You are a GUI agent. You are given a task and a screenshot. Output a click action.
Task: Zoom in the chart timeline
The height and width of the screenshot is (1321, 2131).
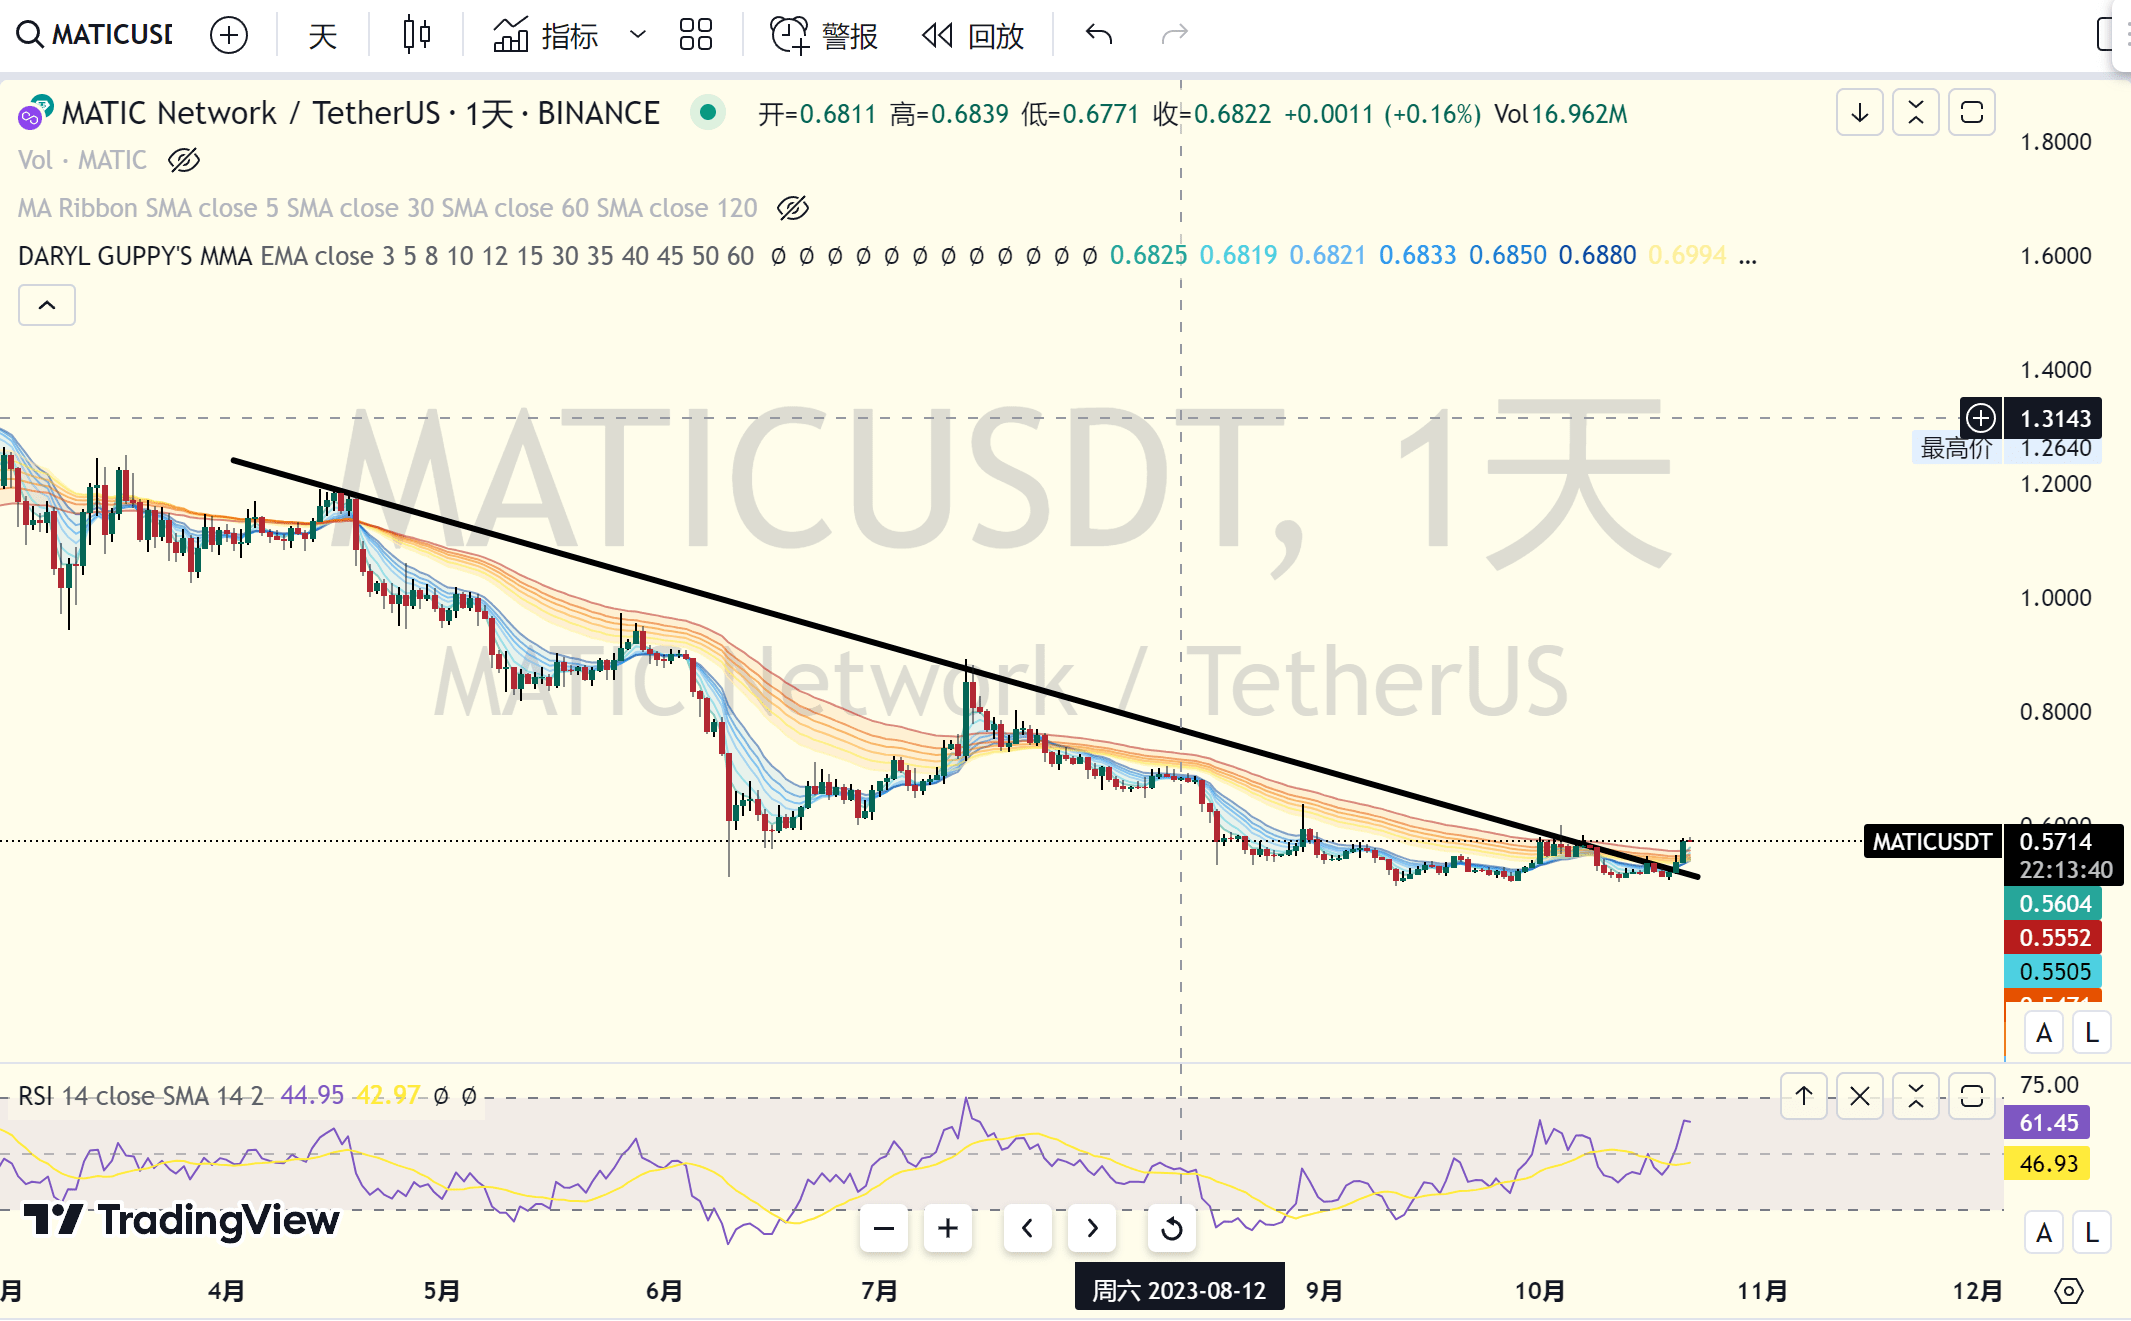(x=948, y=1227)
